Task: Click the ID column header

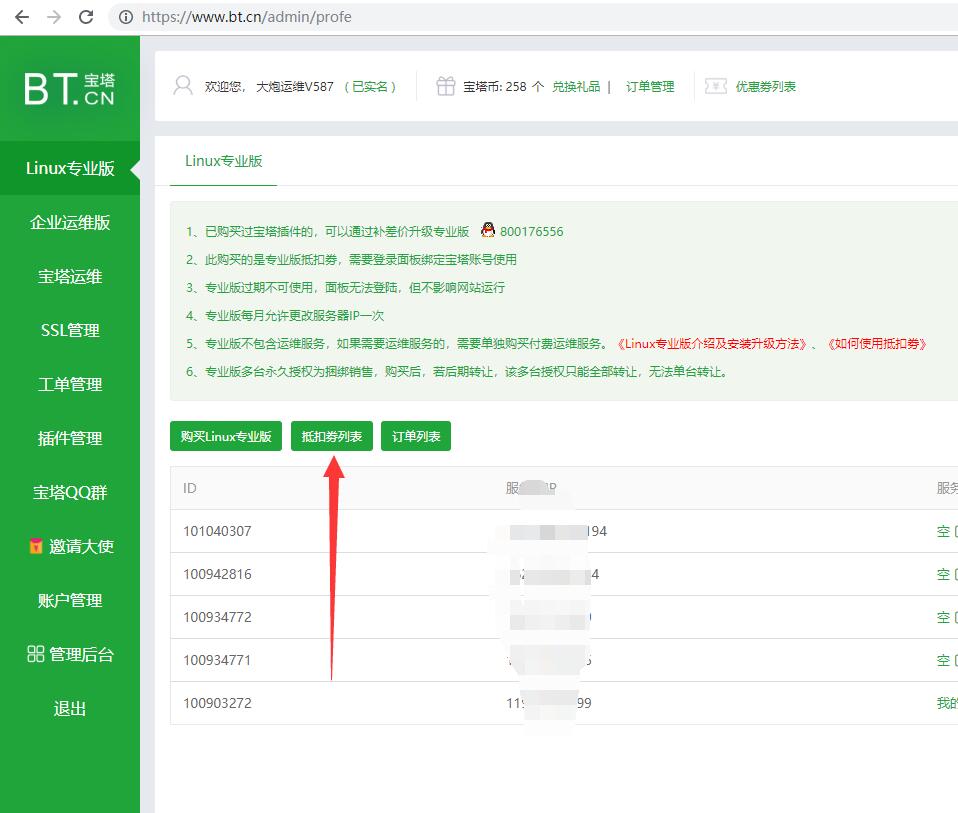Action: click(190, 488)
